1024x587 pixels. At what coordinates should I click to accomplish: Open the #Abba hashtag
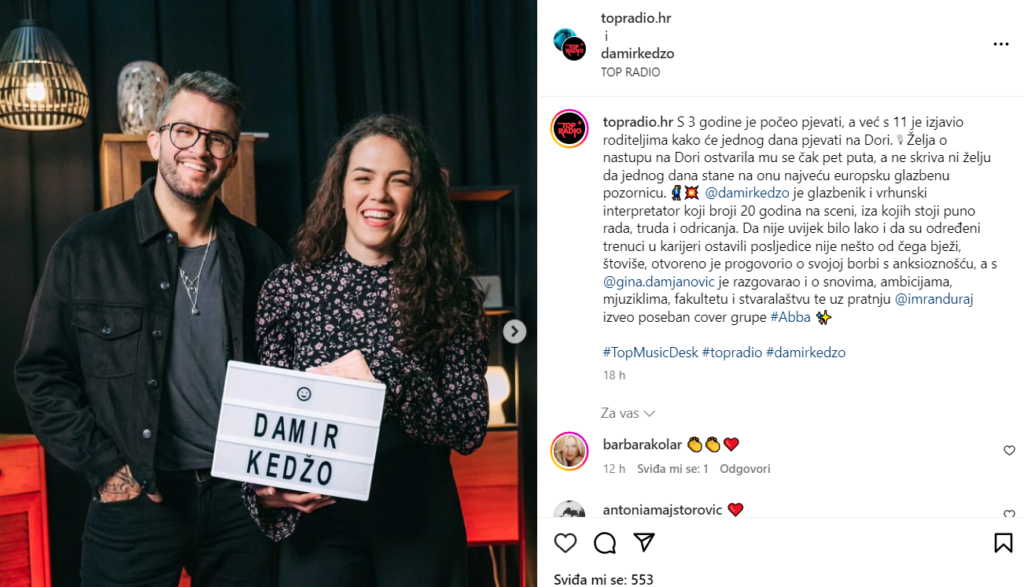tap(790, 317)
